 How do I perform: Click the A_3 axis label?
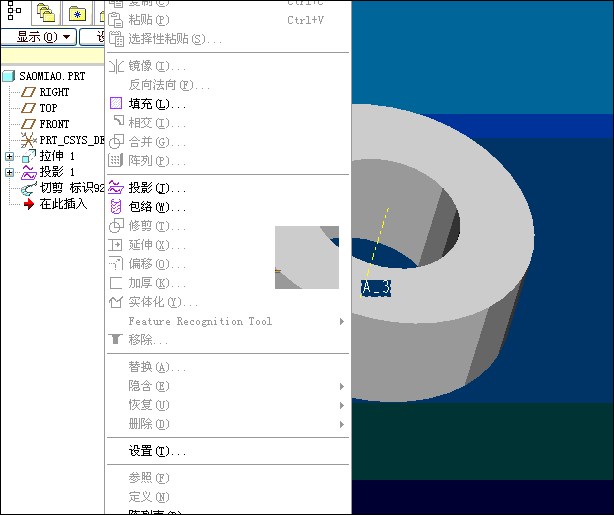click(376, 287)
